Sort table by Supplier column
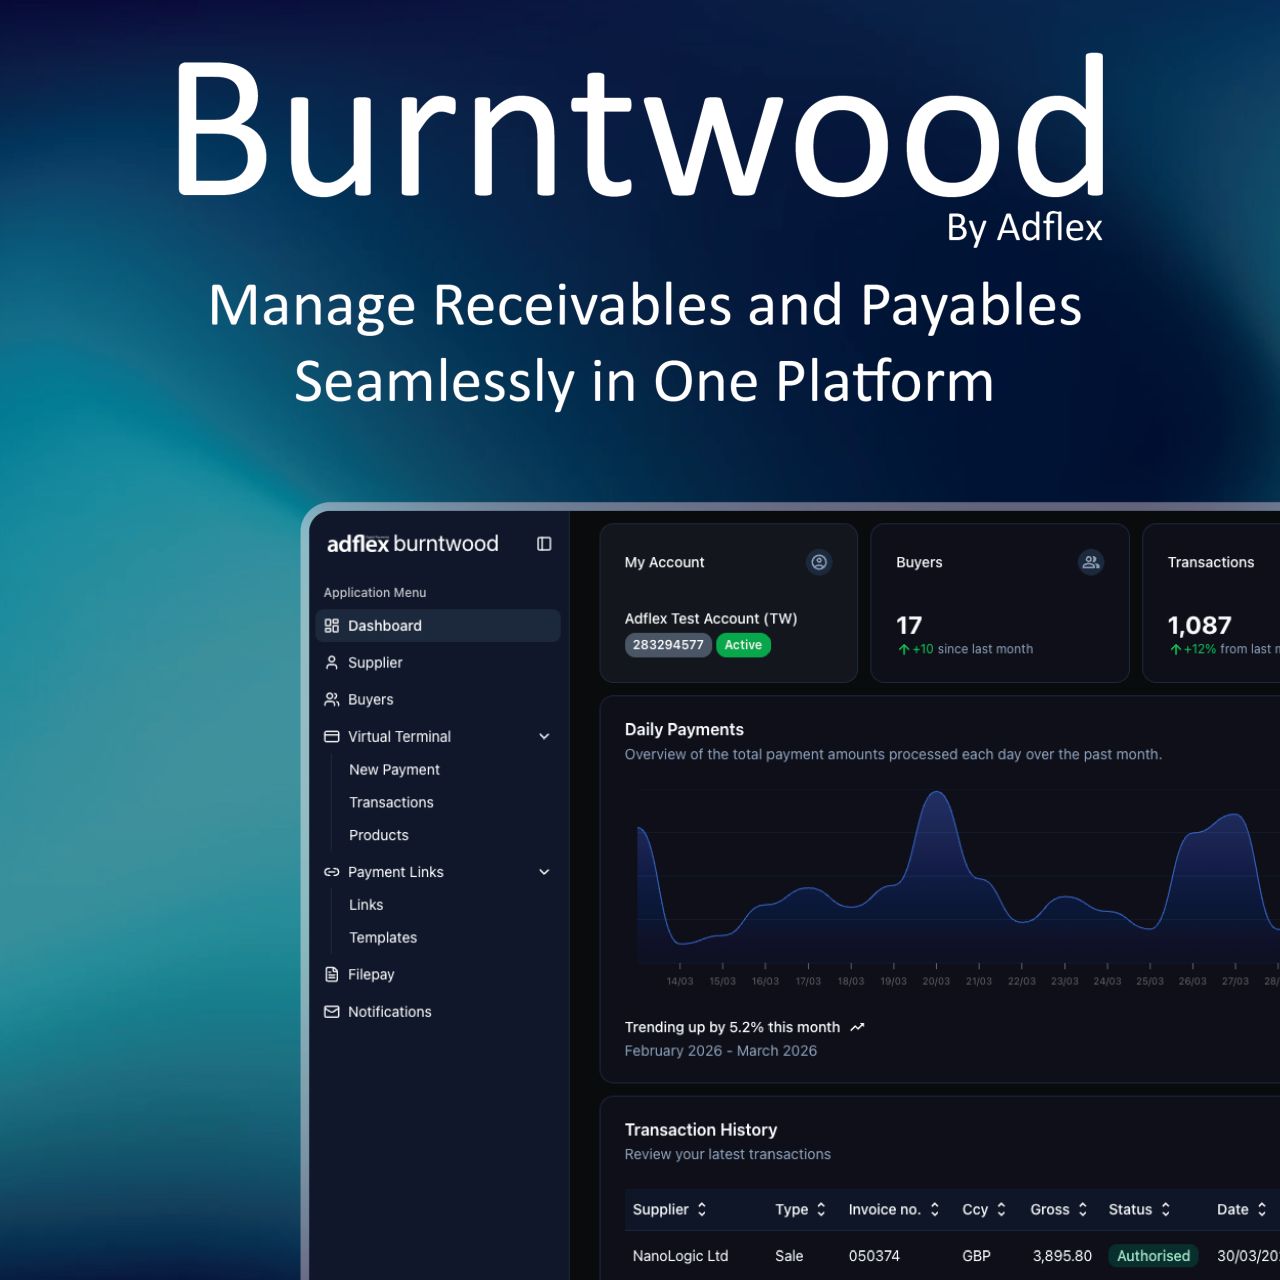Image resolution: width=1280 pixels, height=1280 pixels. pos(670,1209)
